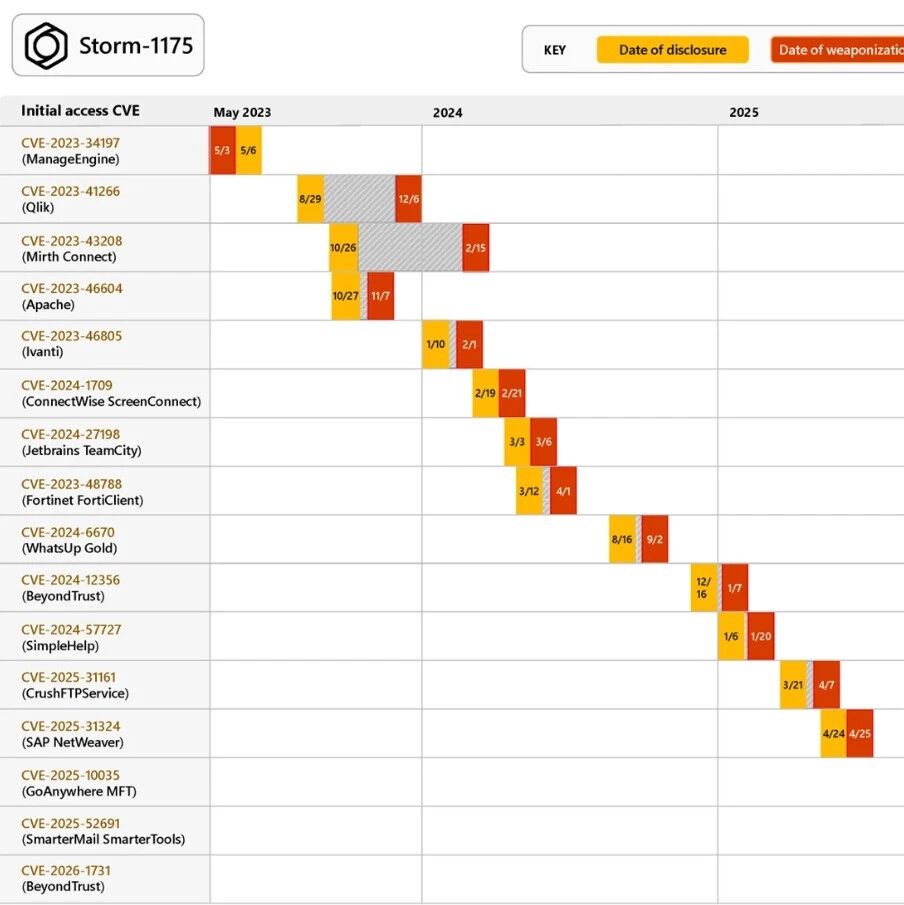Open the CVE-2023-46805 link
This screenshot has height=905, width=904.
(72, 335)
